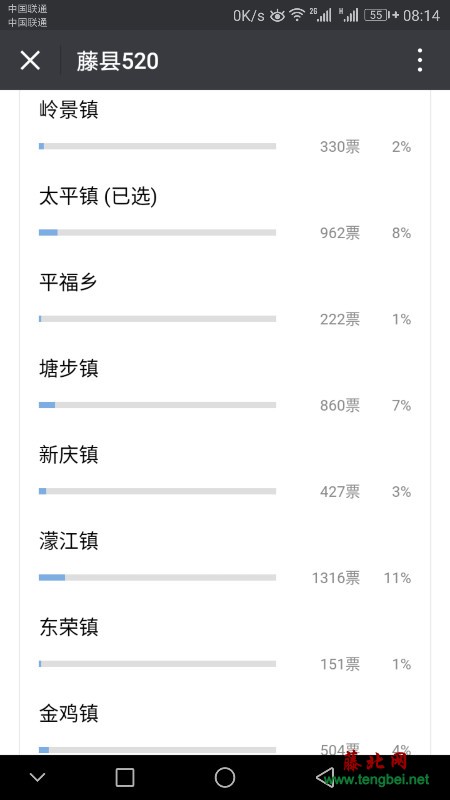Image resolution: width=450 pixels, height=800 pixels.
Task: Tap the battery indicator in status bar
Action: [x=378, y=15]
